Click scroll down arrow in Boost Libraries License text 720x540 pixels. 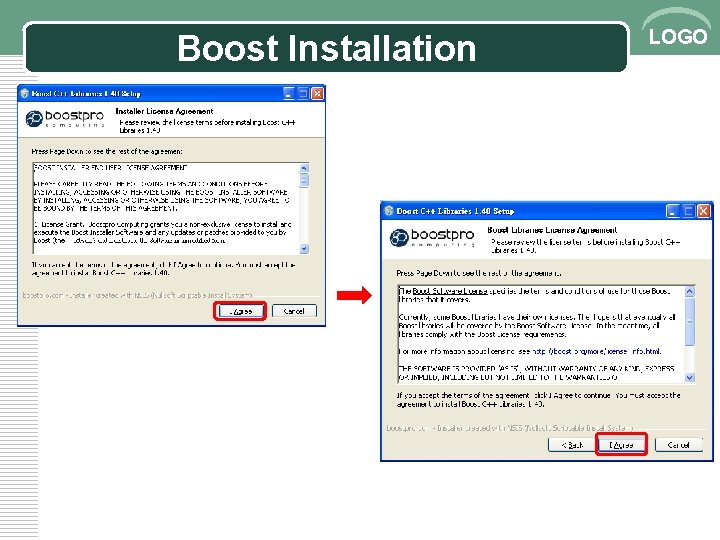click(690, 377)
